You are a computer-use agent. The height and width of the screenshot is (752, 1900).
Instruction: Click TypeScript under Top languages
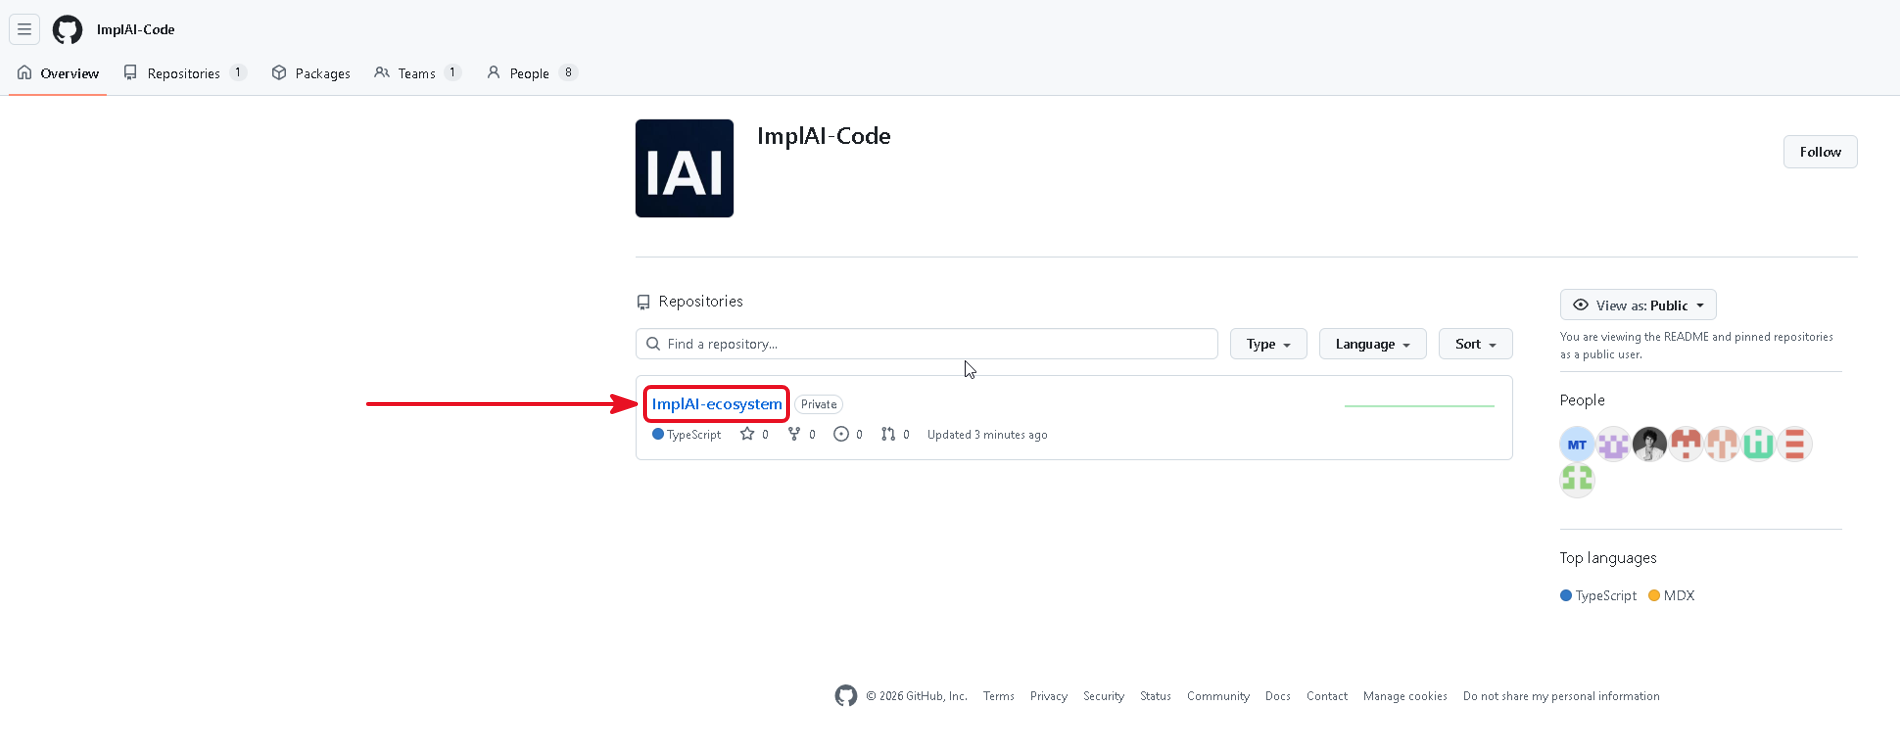coord(1598,596)
